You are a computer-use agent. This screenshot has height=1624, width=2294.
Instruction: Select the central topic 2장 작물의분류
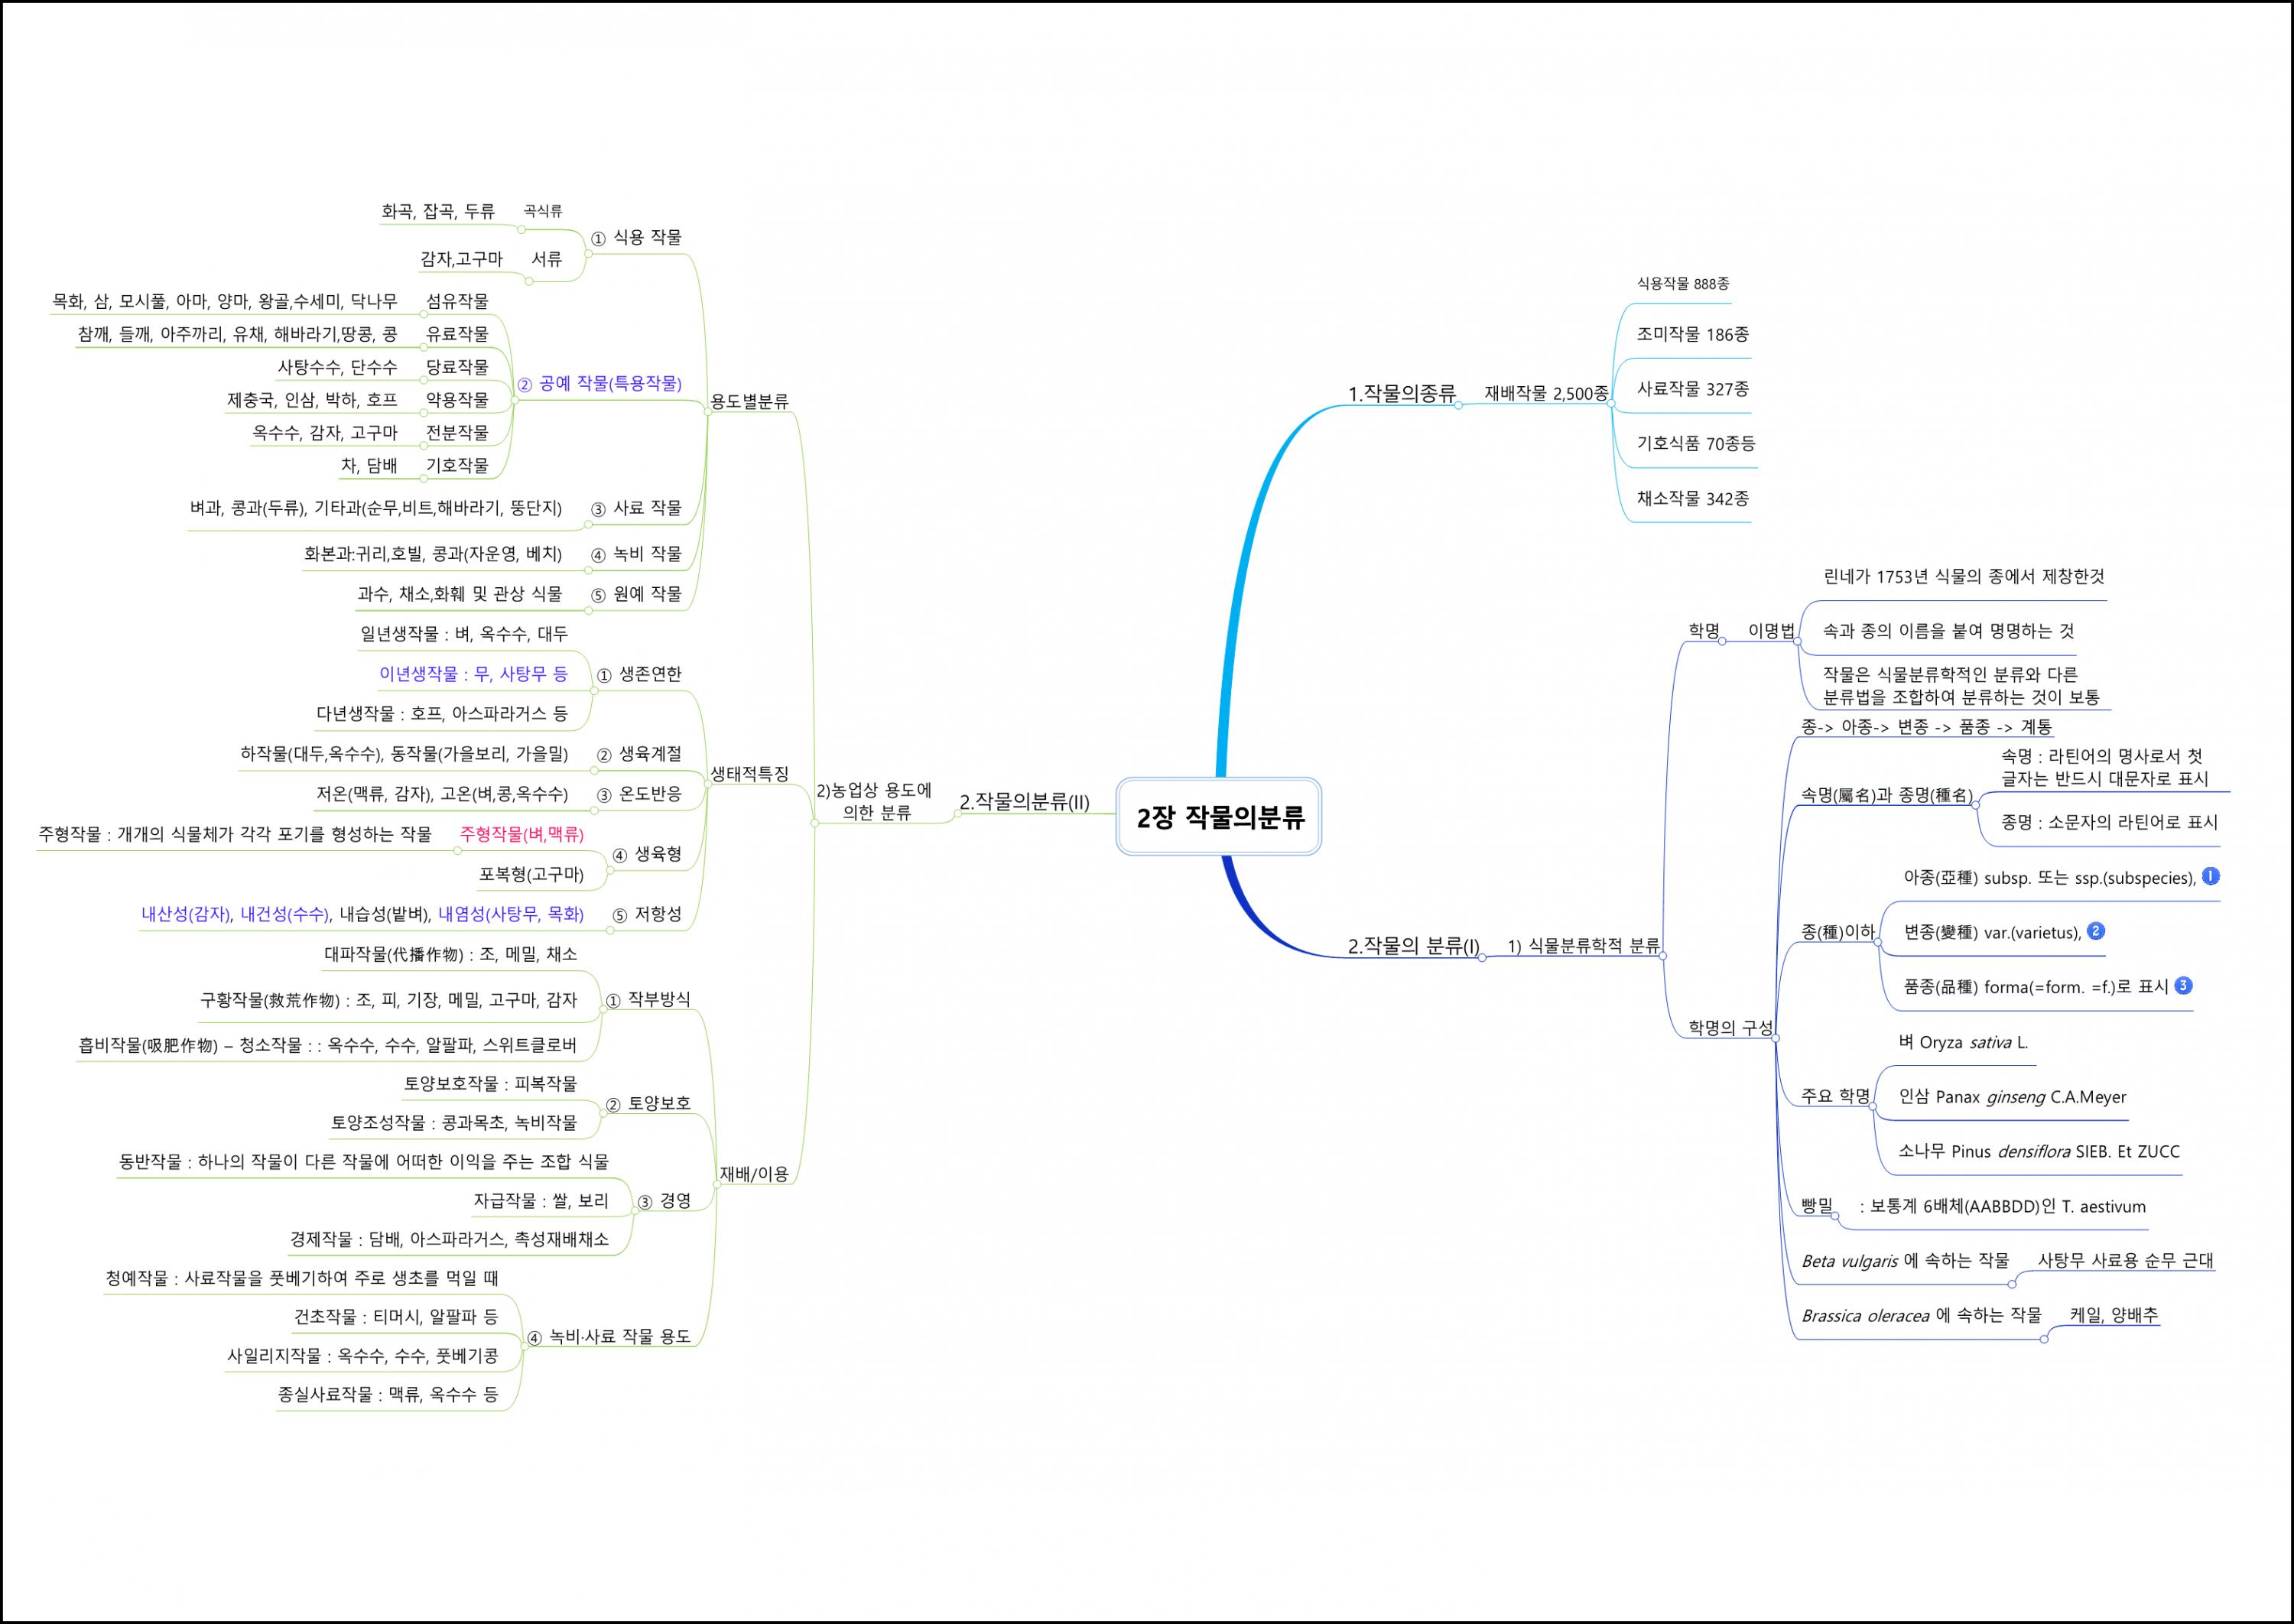(x=1219, y=816)
